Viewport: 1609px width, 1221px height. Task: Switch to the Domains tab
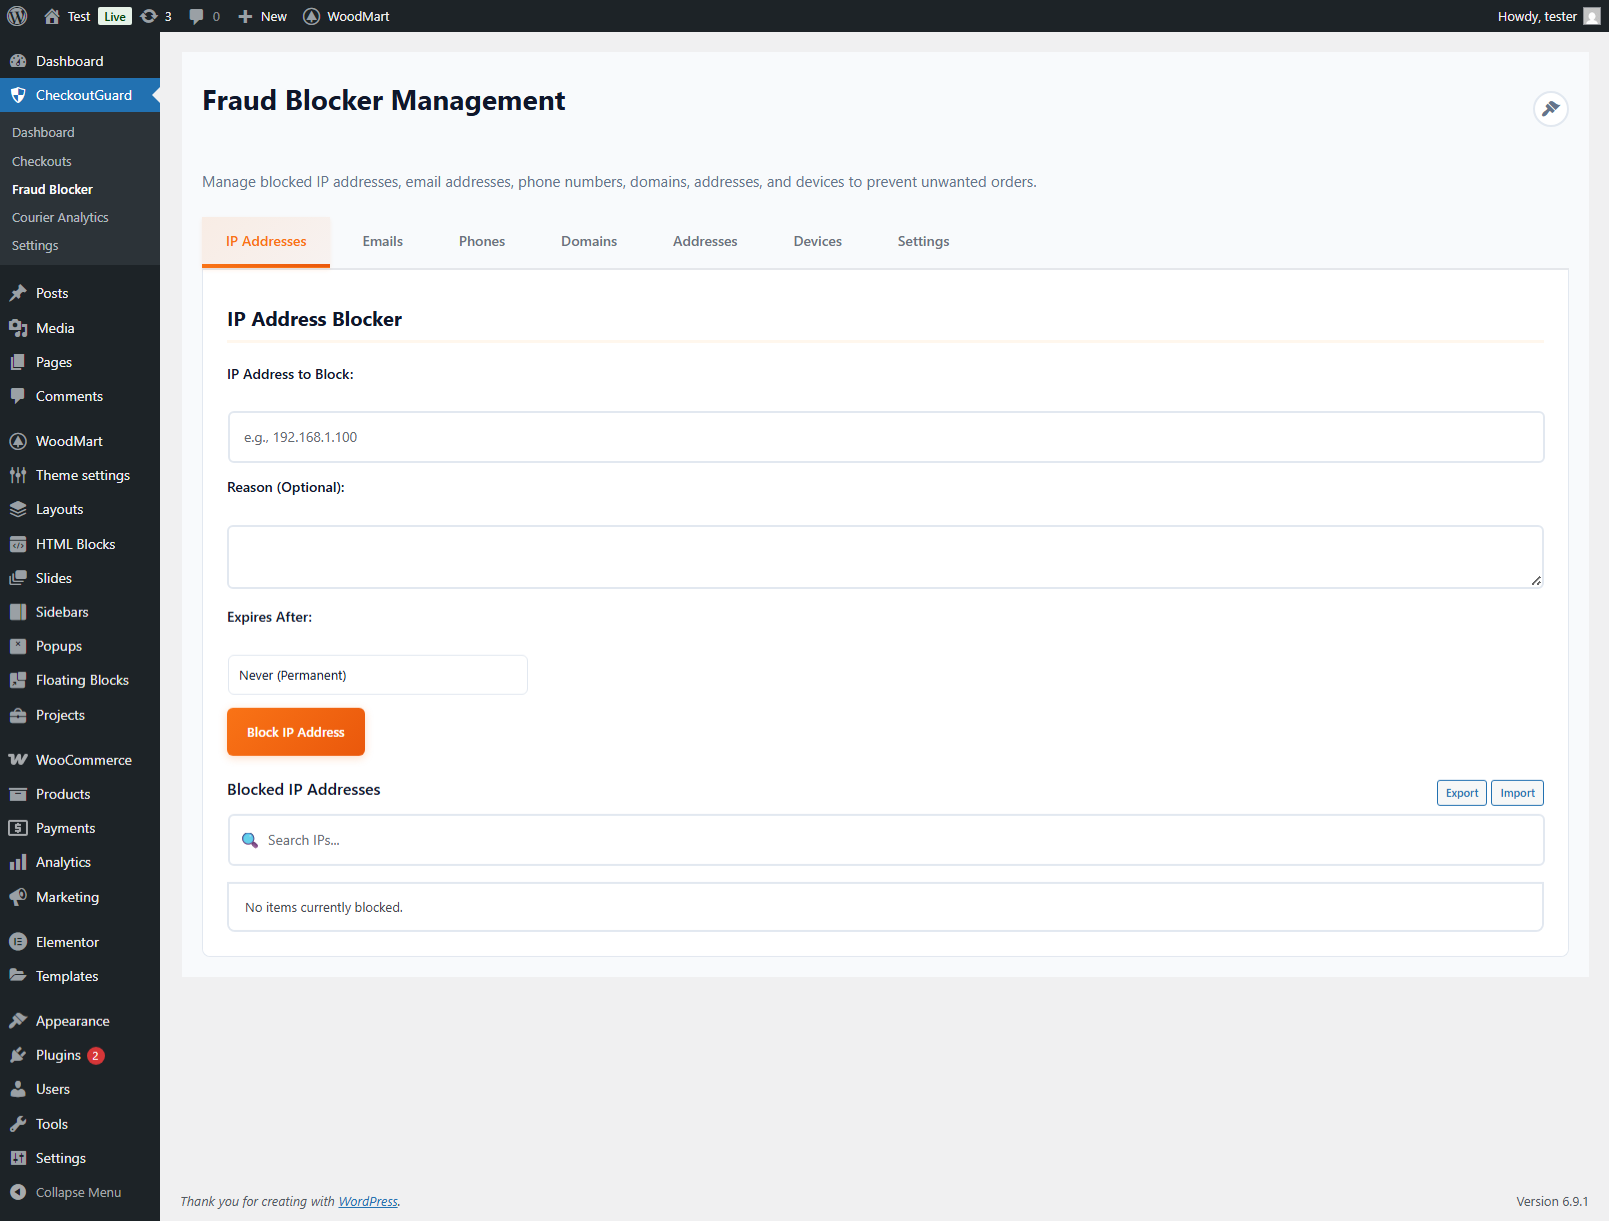(x=589, y=242)
